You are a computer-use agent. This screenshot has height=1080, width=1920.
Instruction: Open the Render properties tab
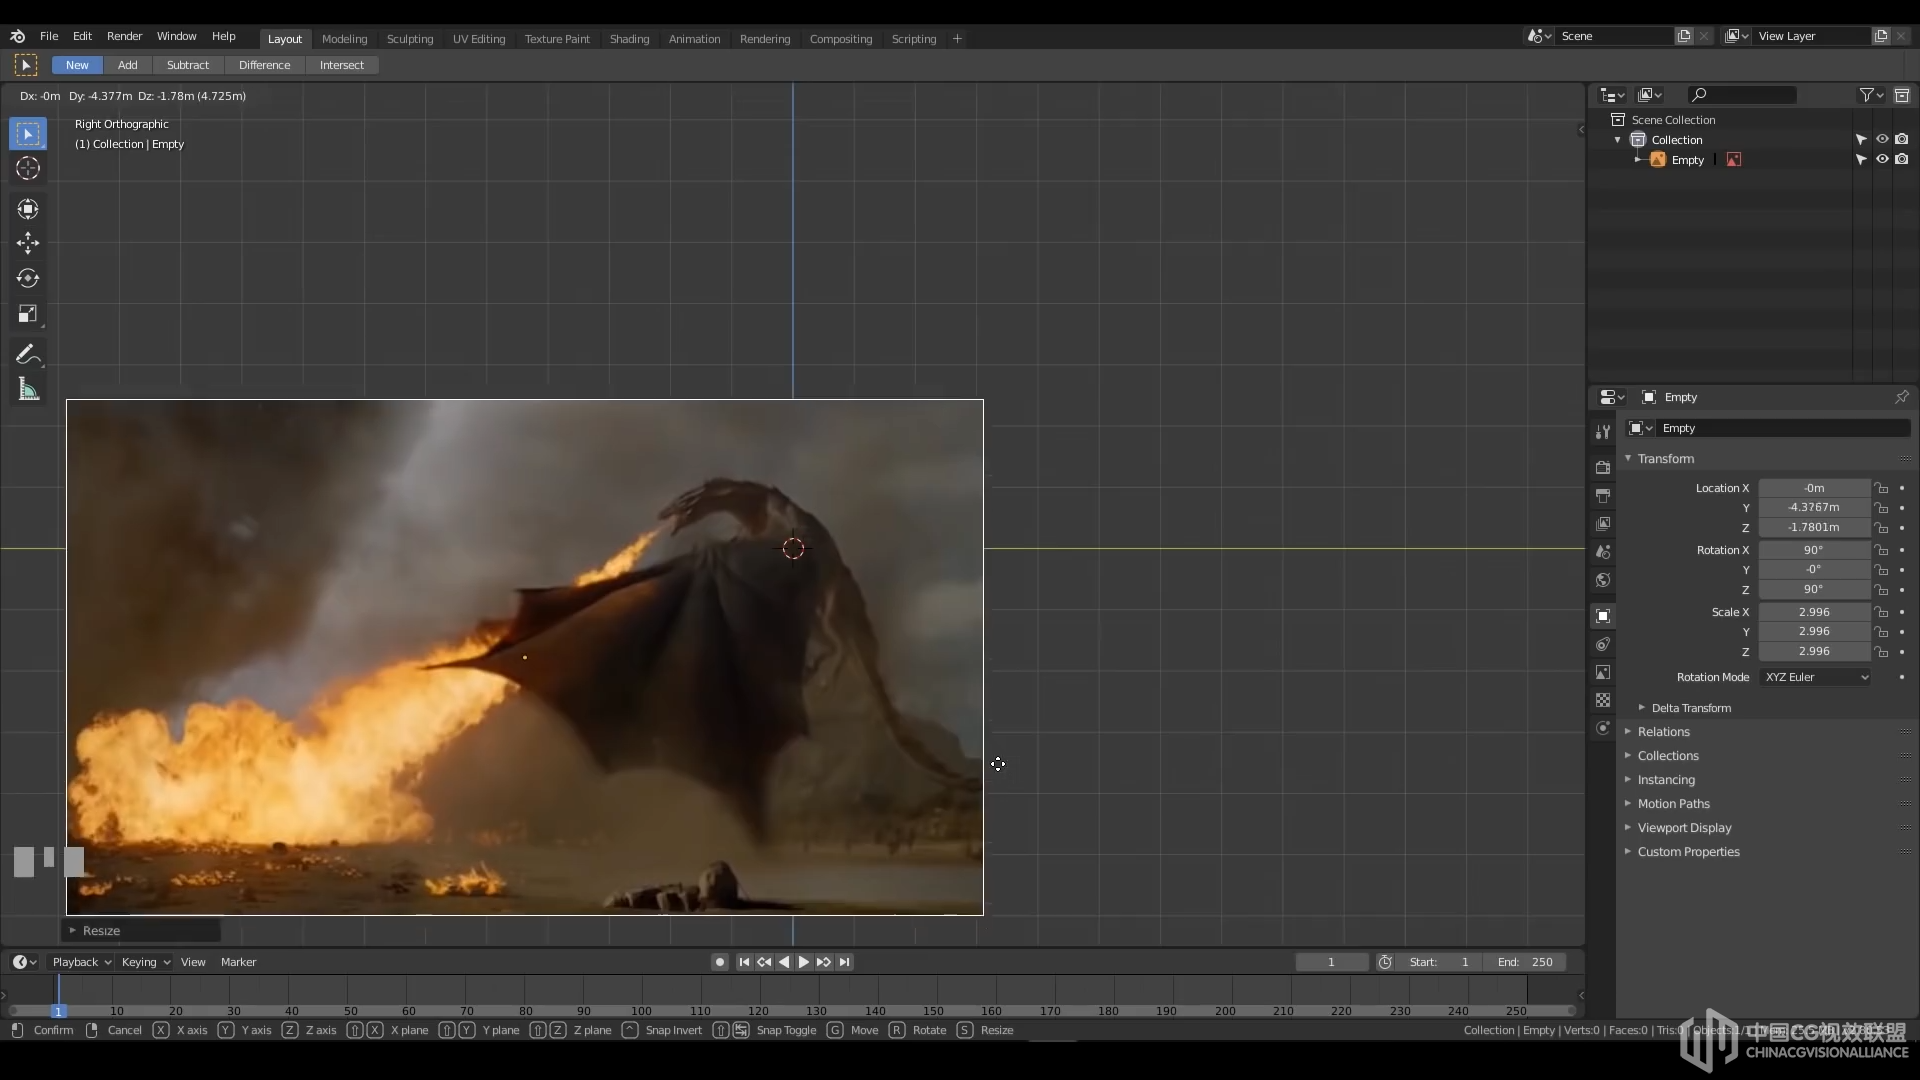[1603, 467]
